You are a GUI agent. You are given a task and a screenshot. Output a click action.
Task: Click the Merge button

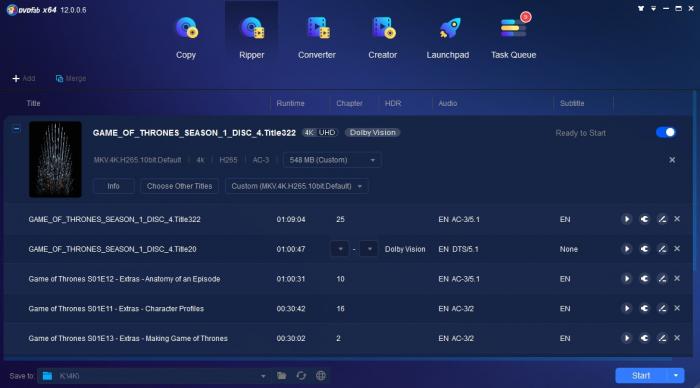pyautogui.click(x=71, y=79)
